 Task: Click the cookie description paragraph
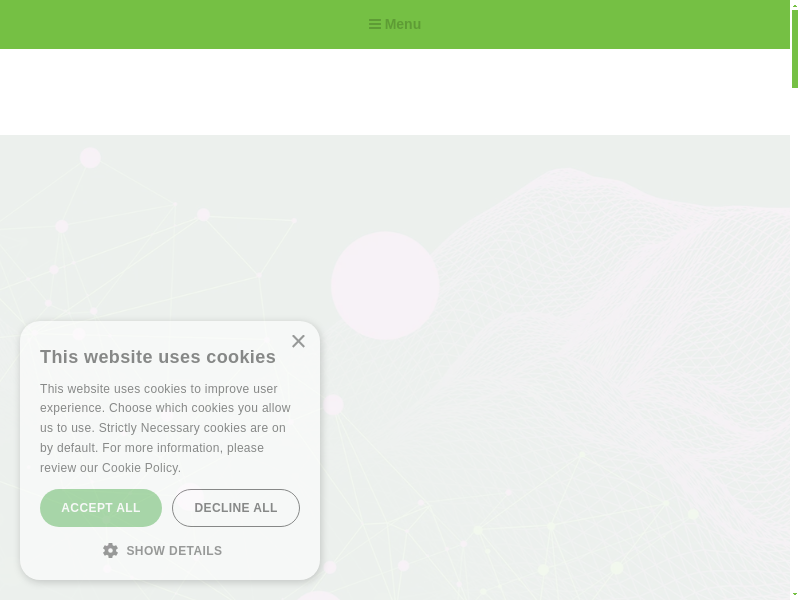point(165,428)
